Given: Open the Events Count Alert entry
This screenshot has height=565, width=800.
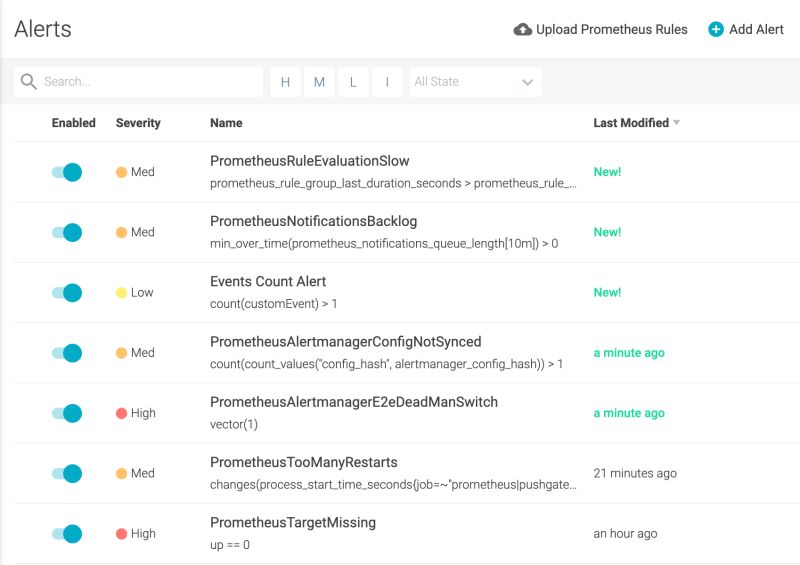Looking at the screenshot, I should point(268,281).
